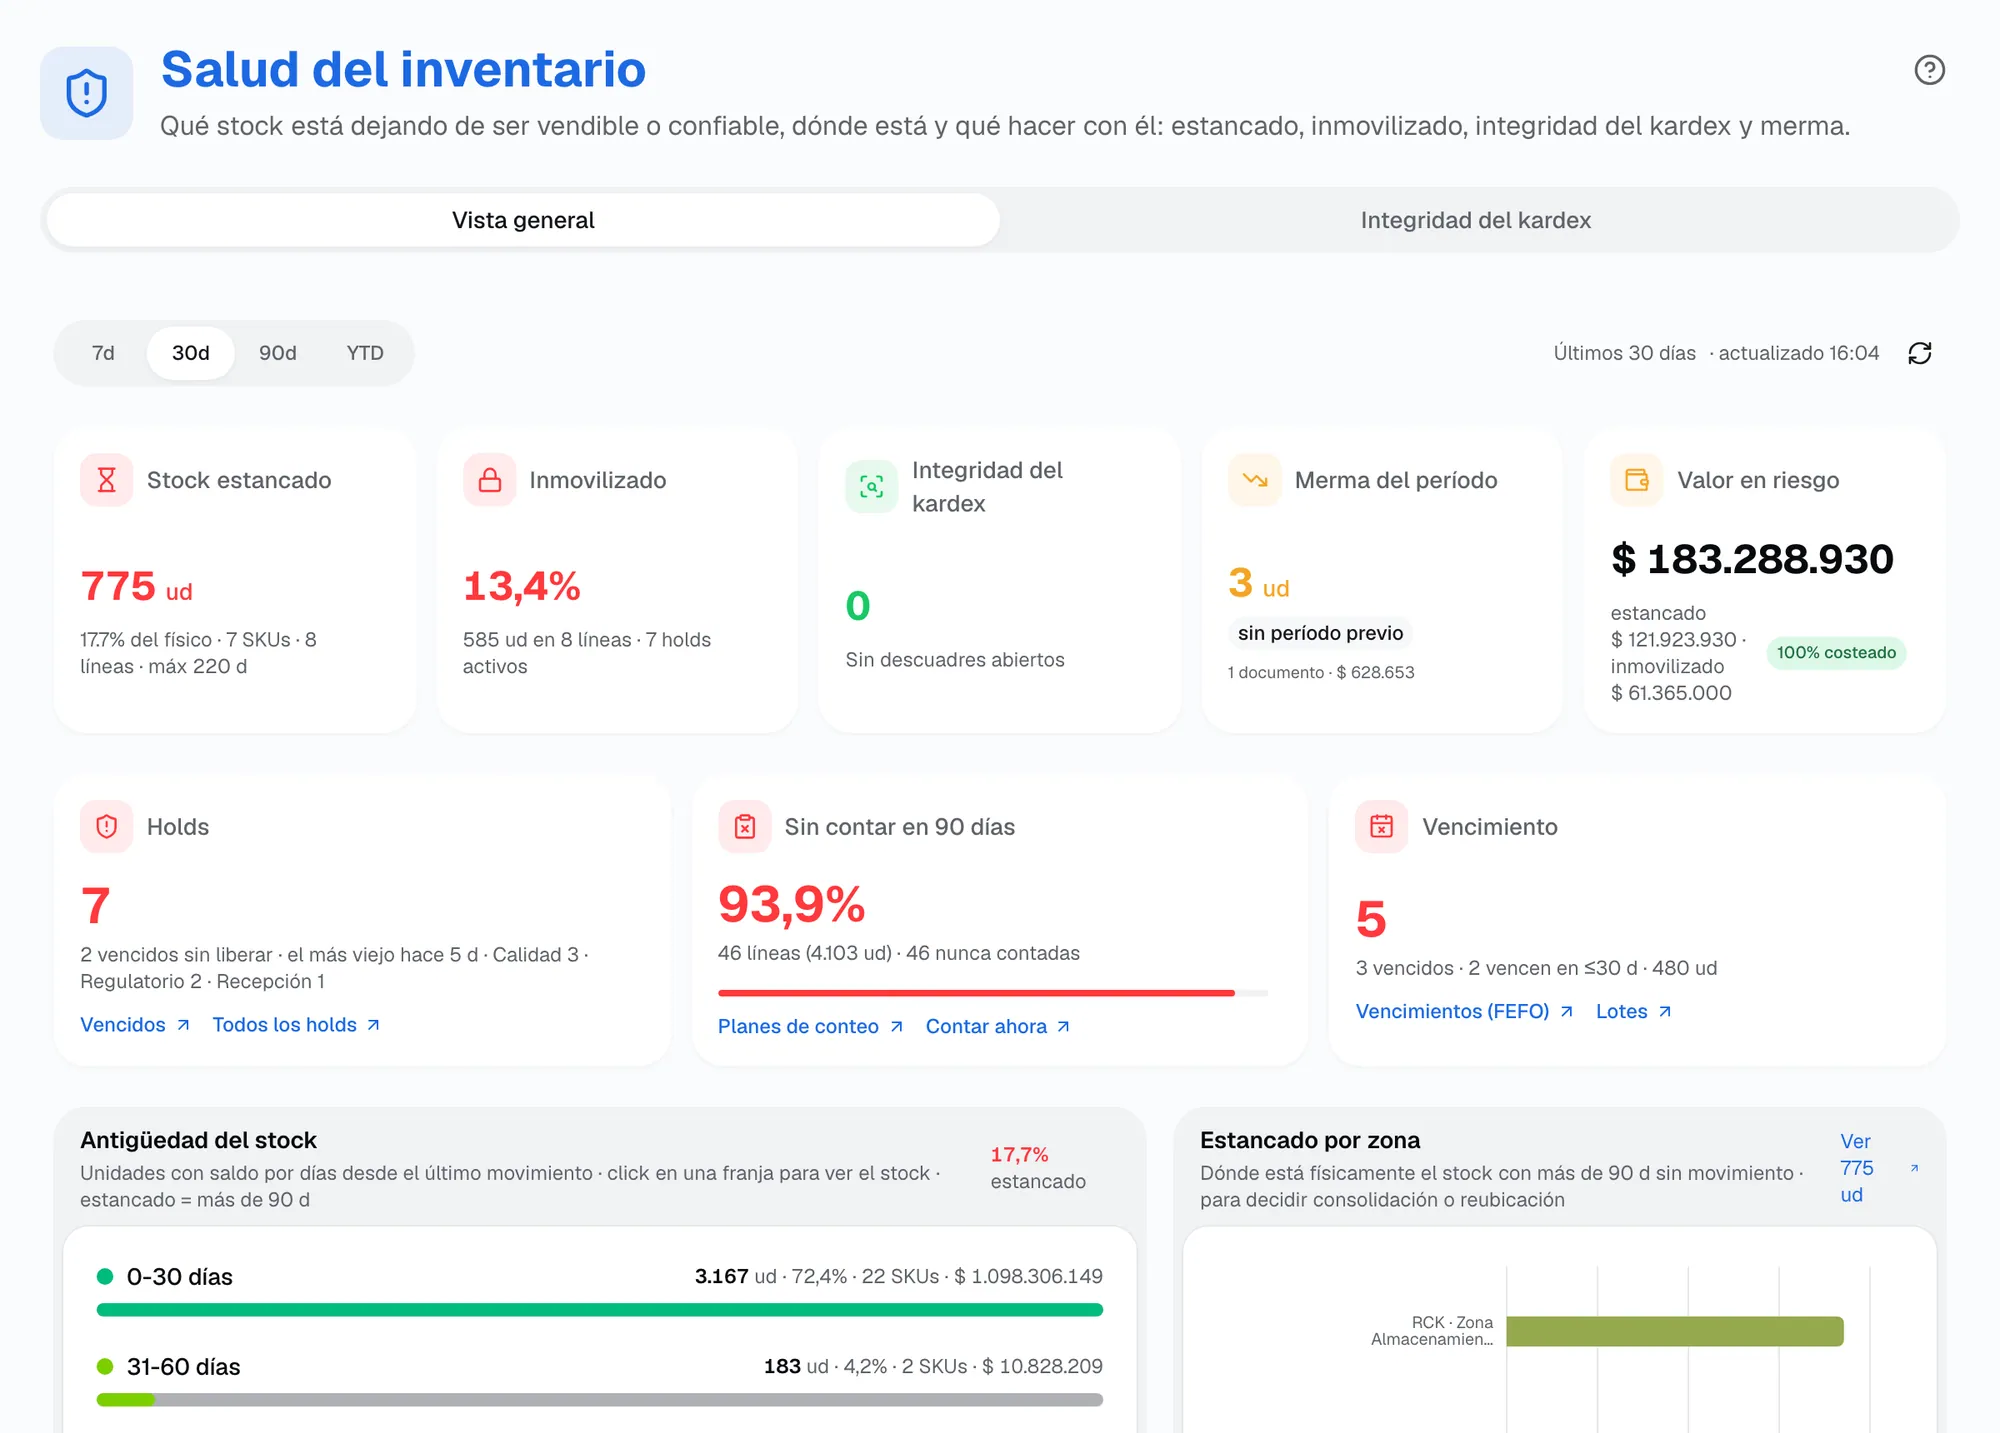Click the 93,9% uncounted value

[x=792, y=905]
